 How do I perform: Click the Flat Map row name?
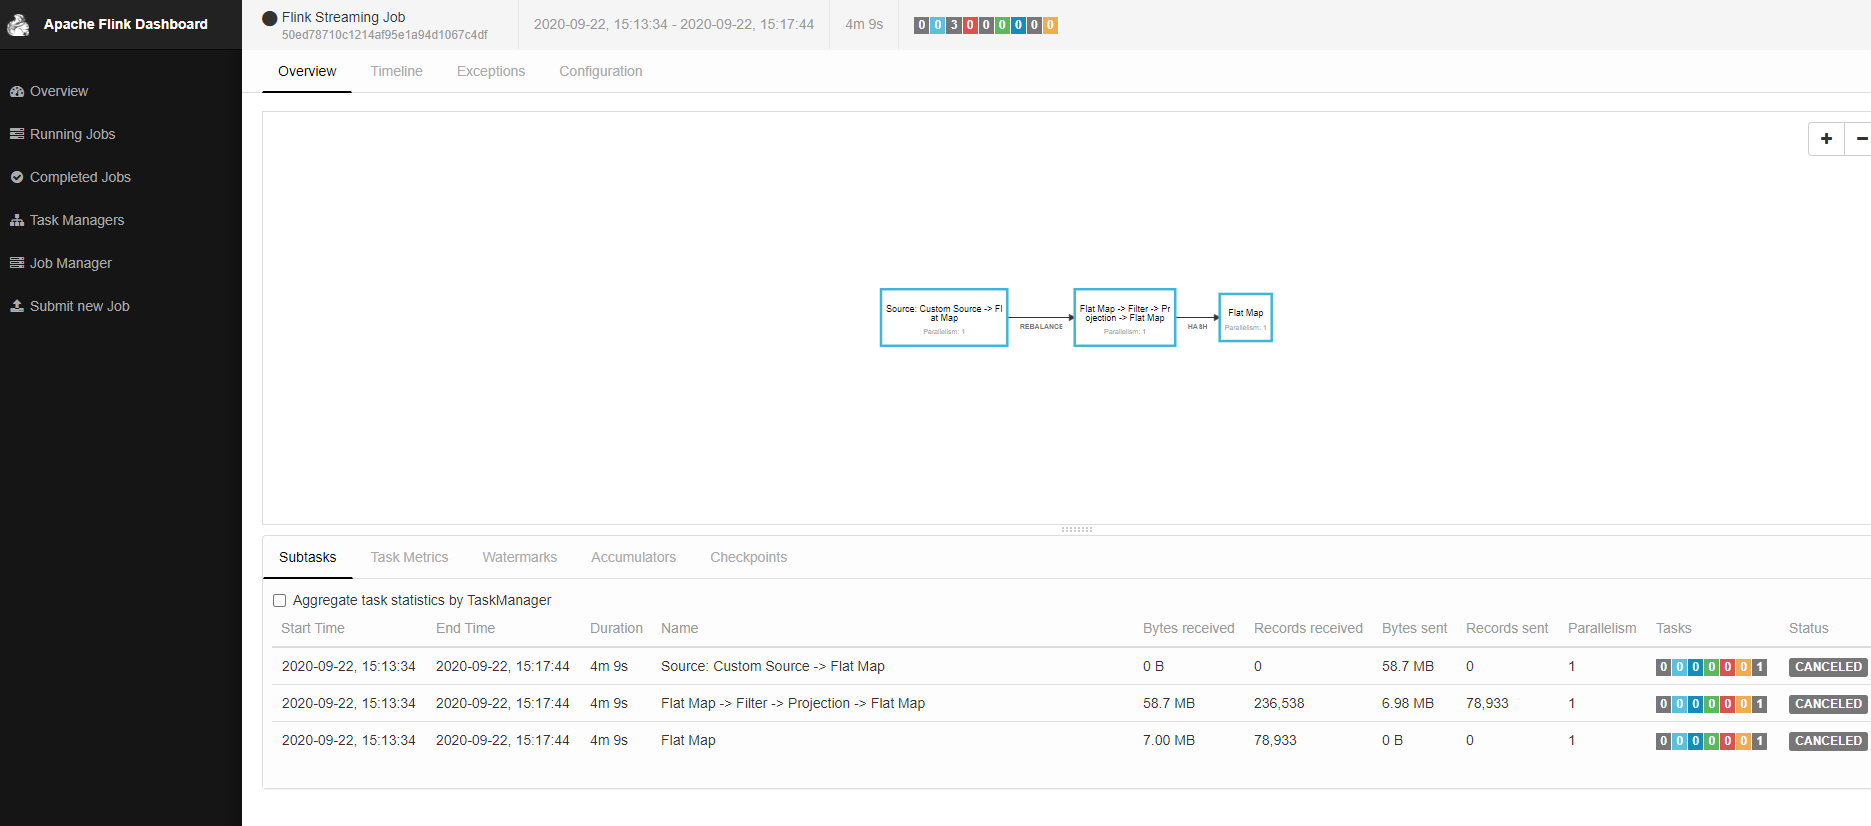[x=688, y=740]
